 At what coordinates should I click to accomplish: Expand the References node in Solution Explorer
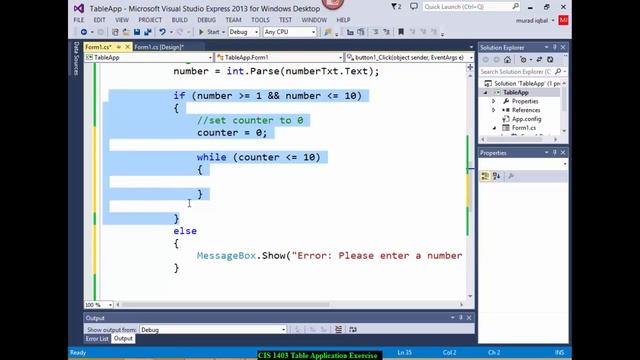point(493,110)
